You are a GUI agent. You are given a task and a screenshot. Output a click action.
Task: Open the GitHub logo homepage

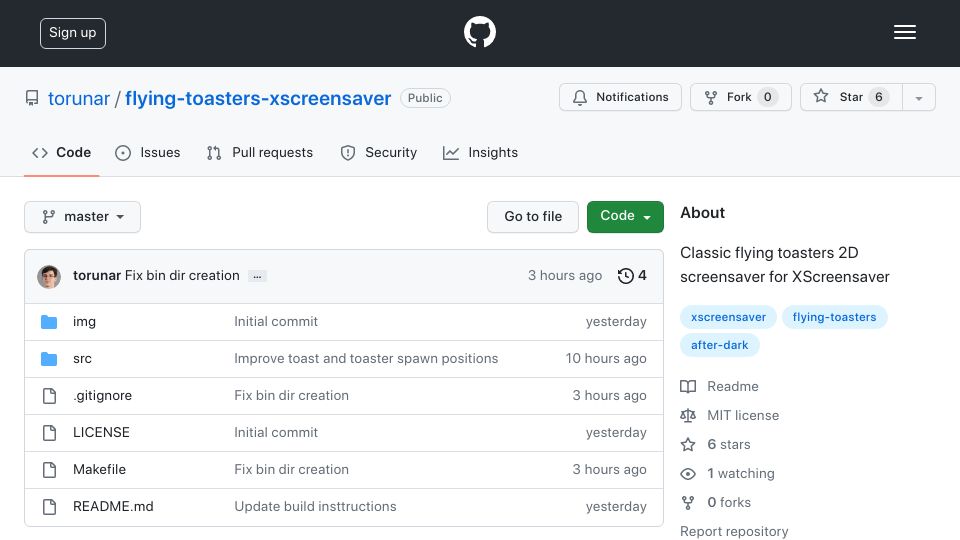click(479, 32)
